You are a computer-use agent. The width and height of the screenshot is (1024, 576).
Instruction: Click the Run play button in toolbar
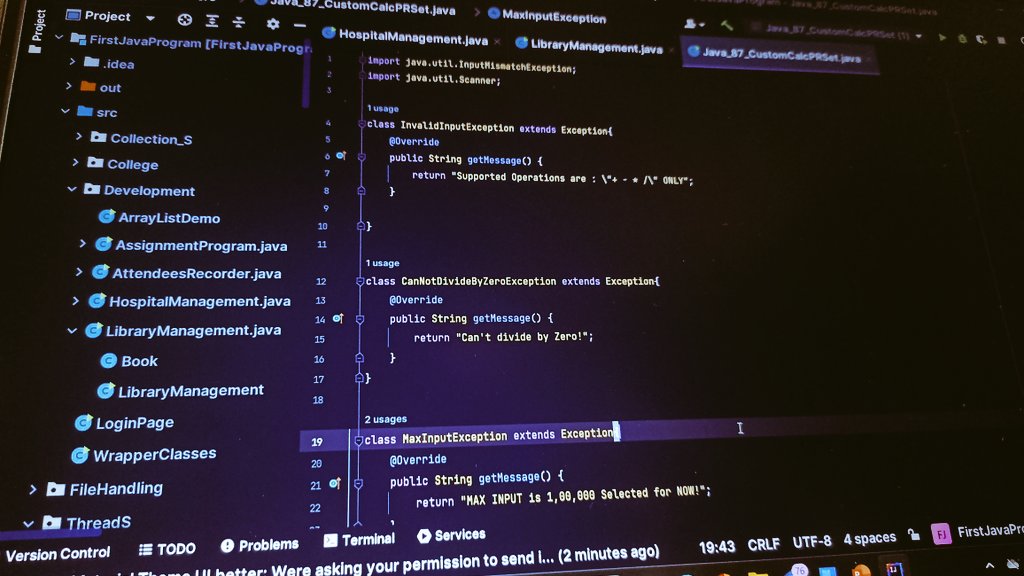(x=942, y=38)
